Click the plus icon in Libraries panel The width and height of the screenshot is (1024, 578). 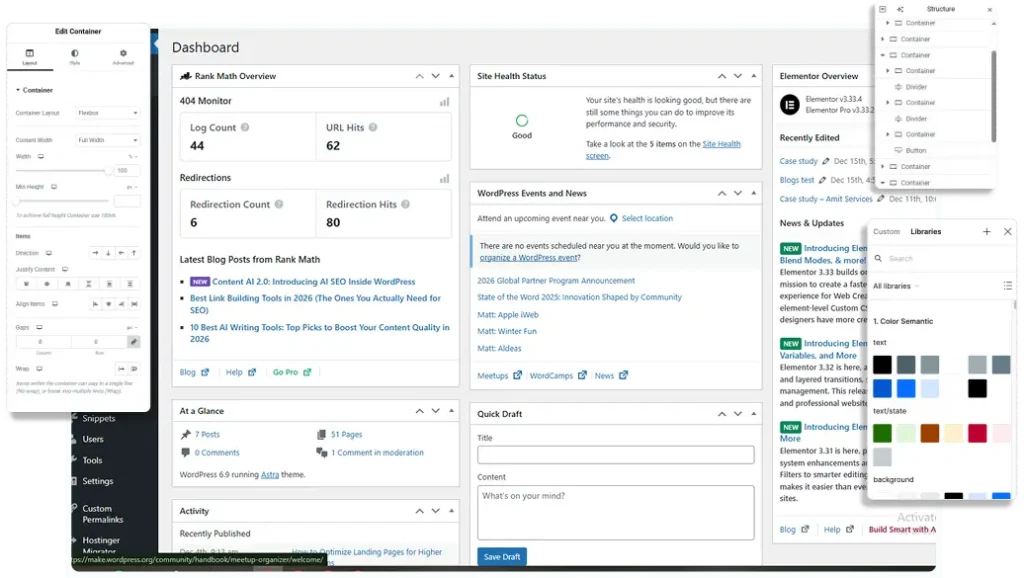(x=987, y=232)
